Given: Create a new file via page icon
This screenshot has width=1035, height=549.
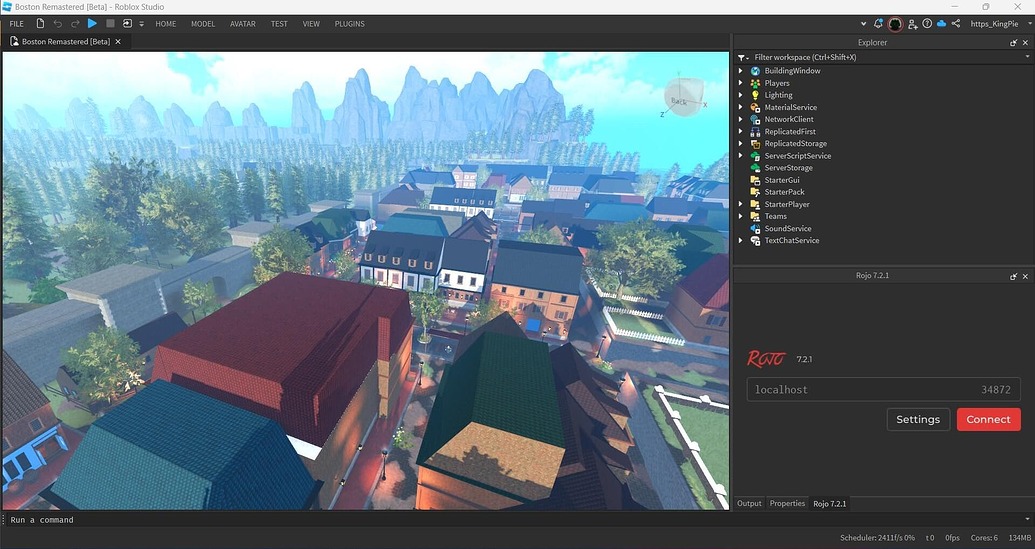Looking at the screenshot, I should pyautogui.click(x=40, y=24).
